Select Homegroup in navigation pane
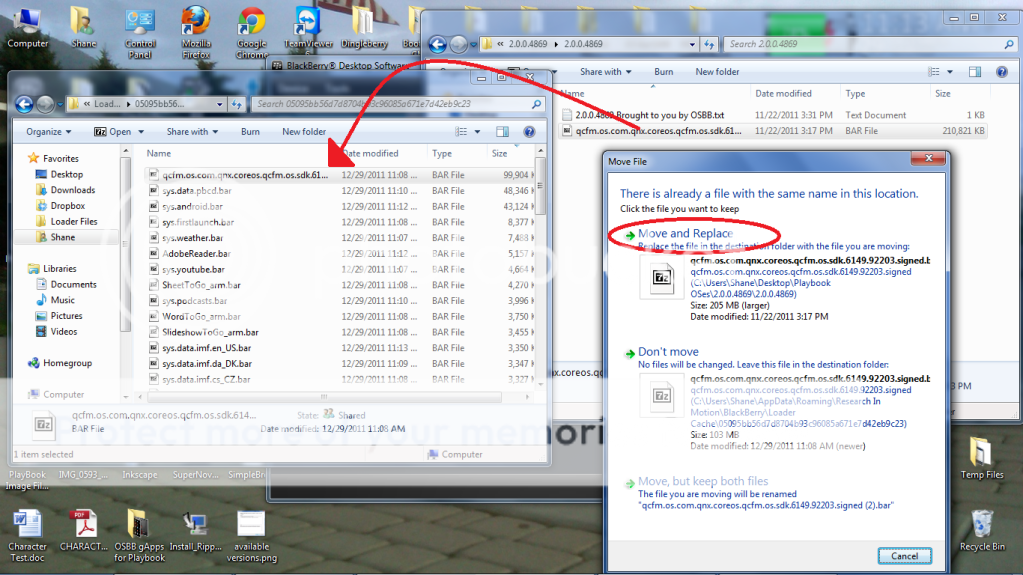The image size is (1023, 575). click(67, 363)
